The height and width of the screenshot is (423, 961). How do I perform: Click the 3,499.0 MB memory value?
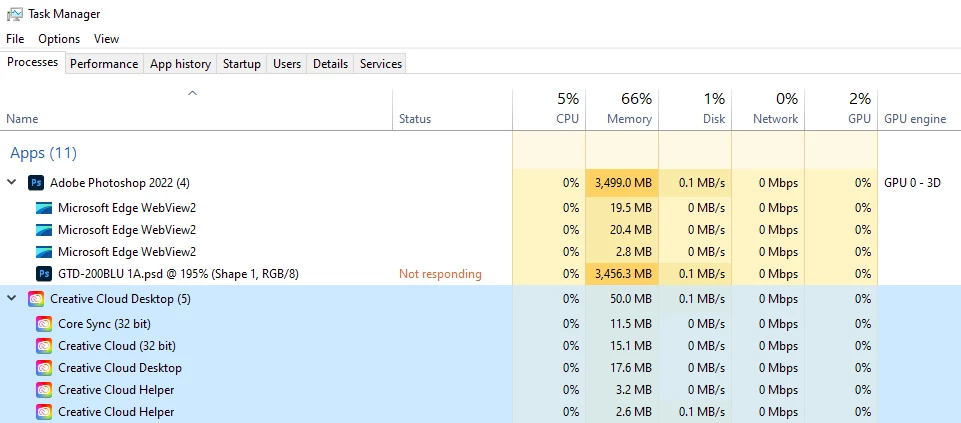click(623, 183)
